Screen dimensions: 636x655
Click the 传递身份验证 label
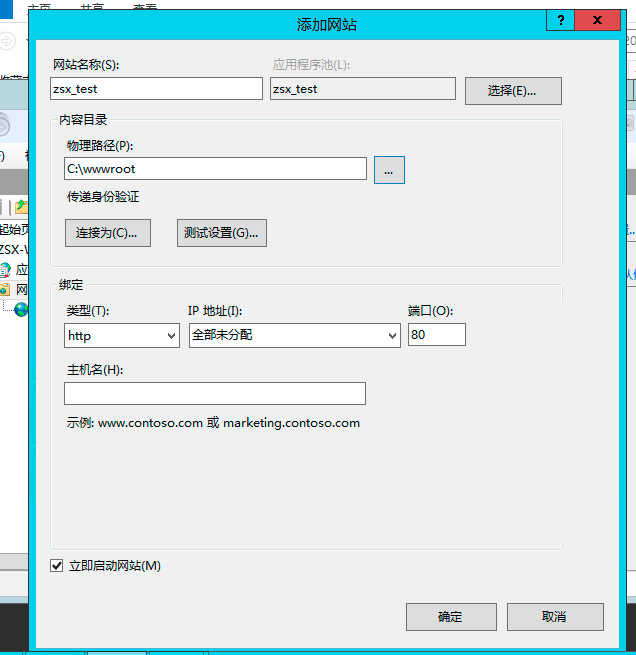(x=103, y=197)
